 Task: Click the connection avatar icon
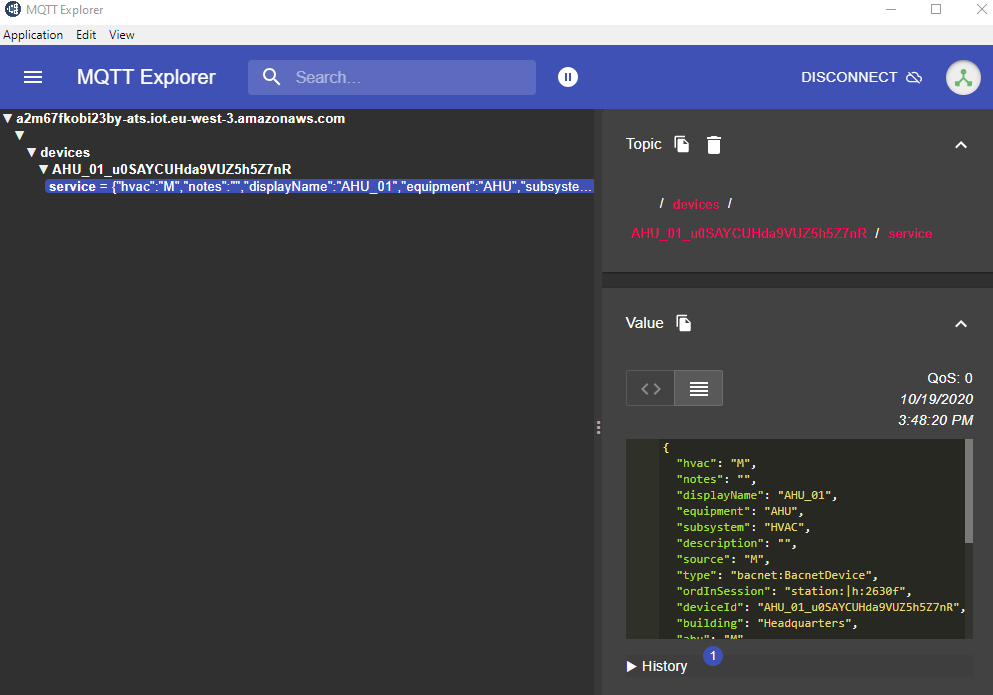point(962,78)
